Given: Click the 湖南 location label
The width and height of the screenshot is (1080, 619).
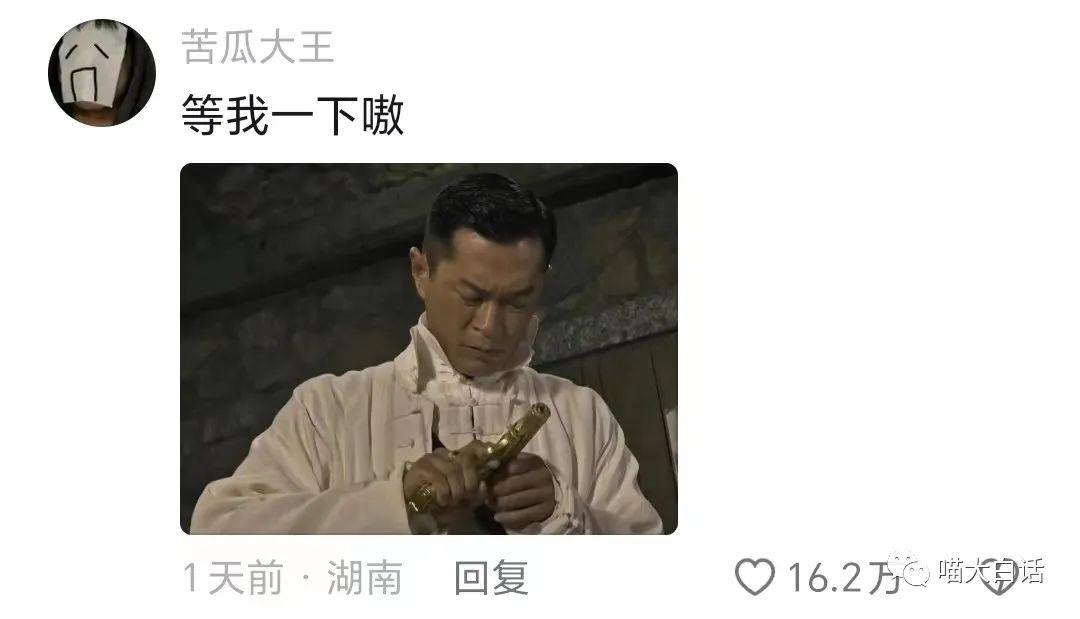Looking at the screenshot, I should pos(364,577).
